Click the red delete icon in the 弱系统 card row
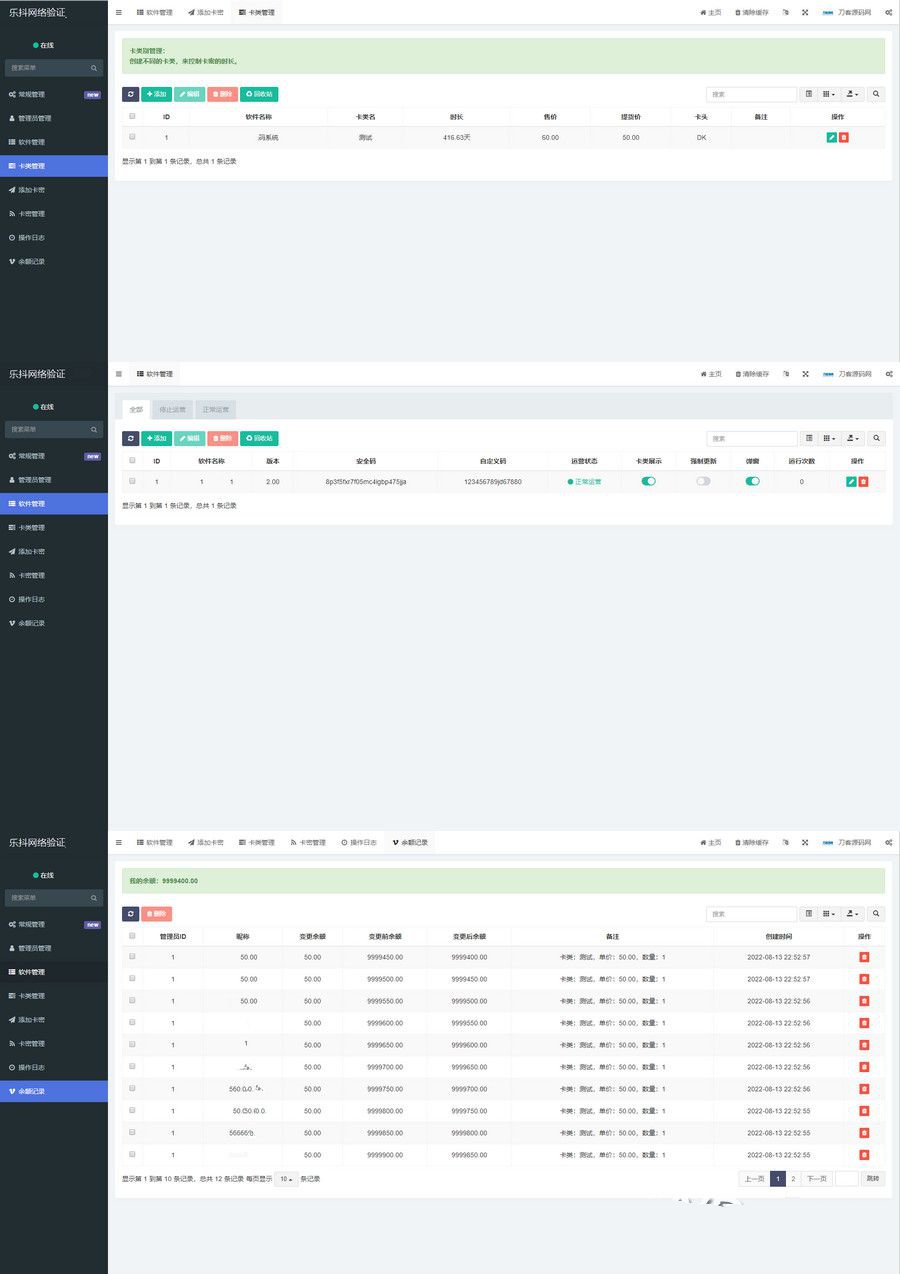 click(844, 137)
